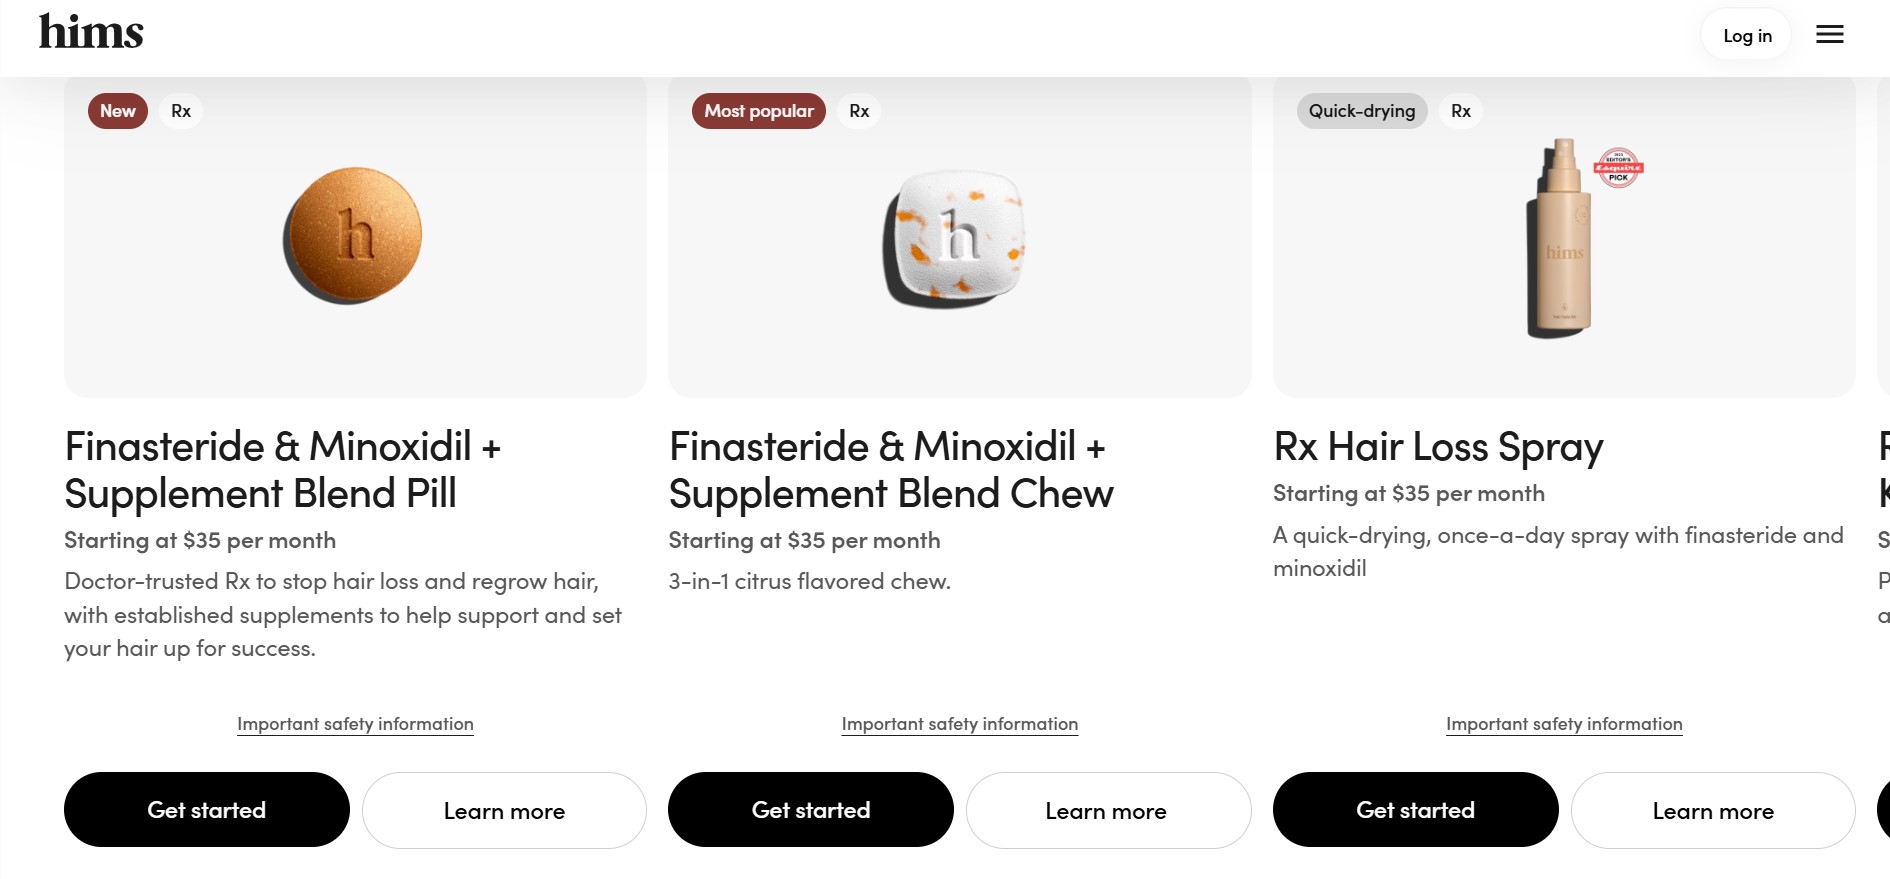Click the Quick-drying badge
The image size is (1890, 879).
[x=1361, y=111]
